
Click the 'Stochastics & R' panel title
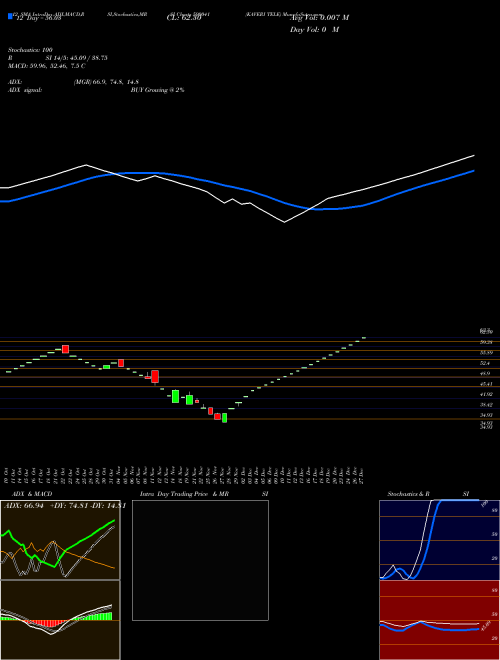409,494
